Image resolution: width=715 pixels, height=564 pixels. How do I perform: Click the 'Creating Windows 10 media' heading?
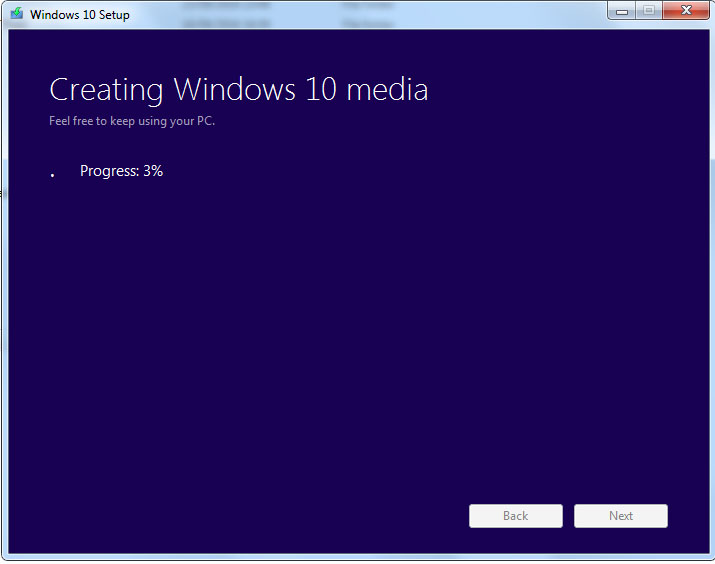click(x=238, y=90)
